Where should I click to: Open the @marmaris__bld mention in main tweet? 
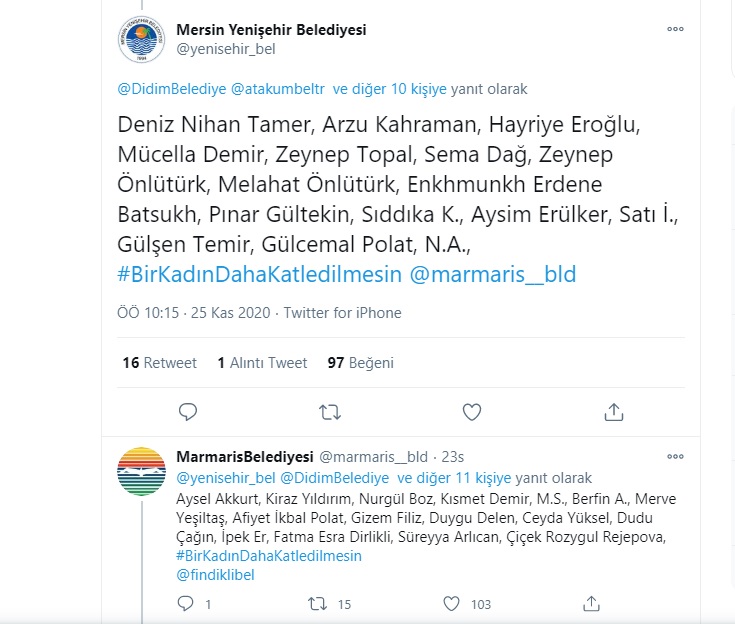tap(493, 274)
